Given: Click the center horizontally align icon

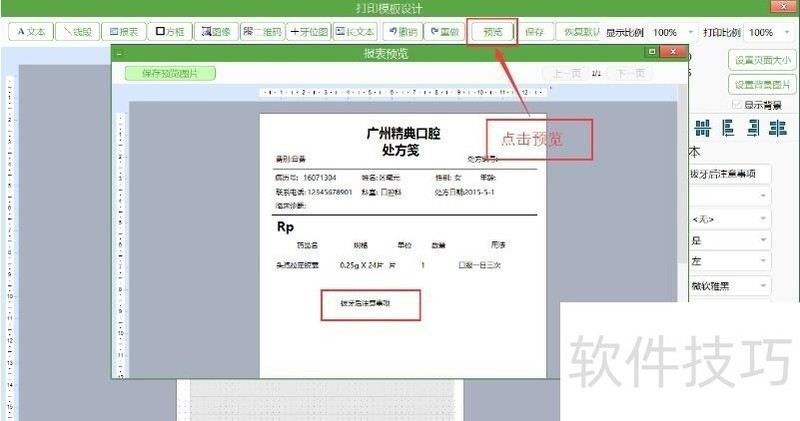Looking at the screenshot, I should [x=778, y=128].
